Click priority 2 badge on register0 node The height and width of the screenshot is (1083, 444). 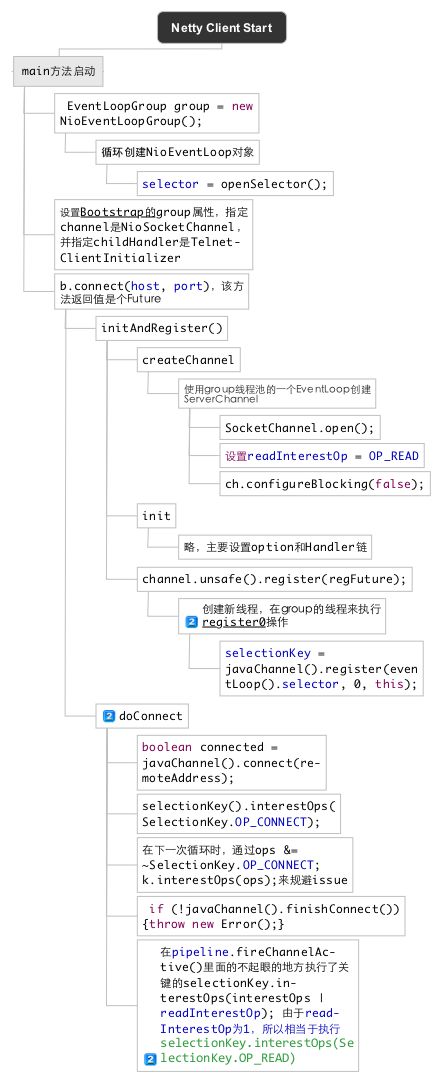[x=191, y=622]
